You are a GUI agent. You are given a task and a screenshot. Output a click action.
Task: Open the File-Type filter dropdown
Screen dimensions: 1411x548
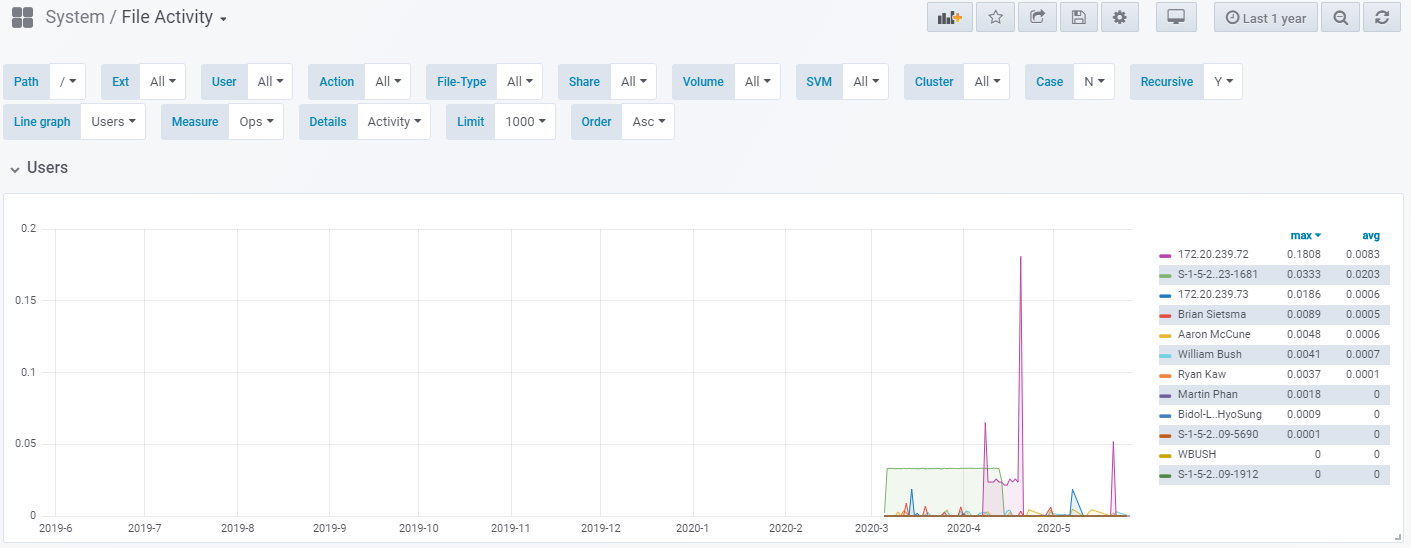(x=520, y=82)
